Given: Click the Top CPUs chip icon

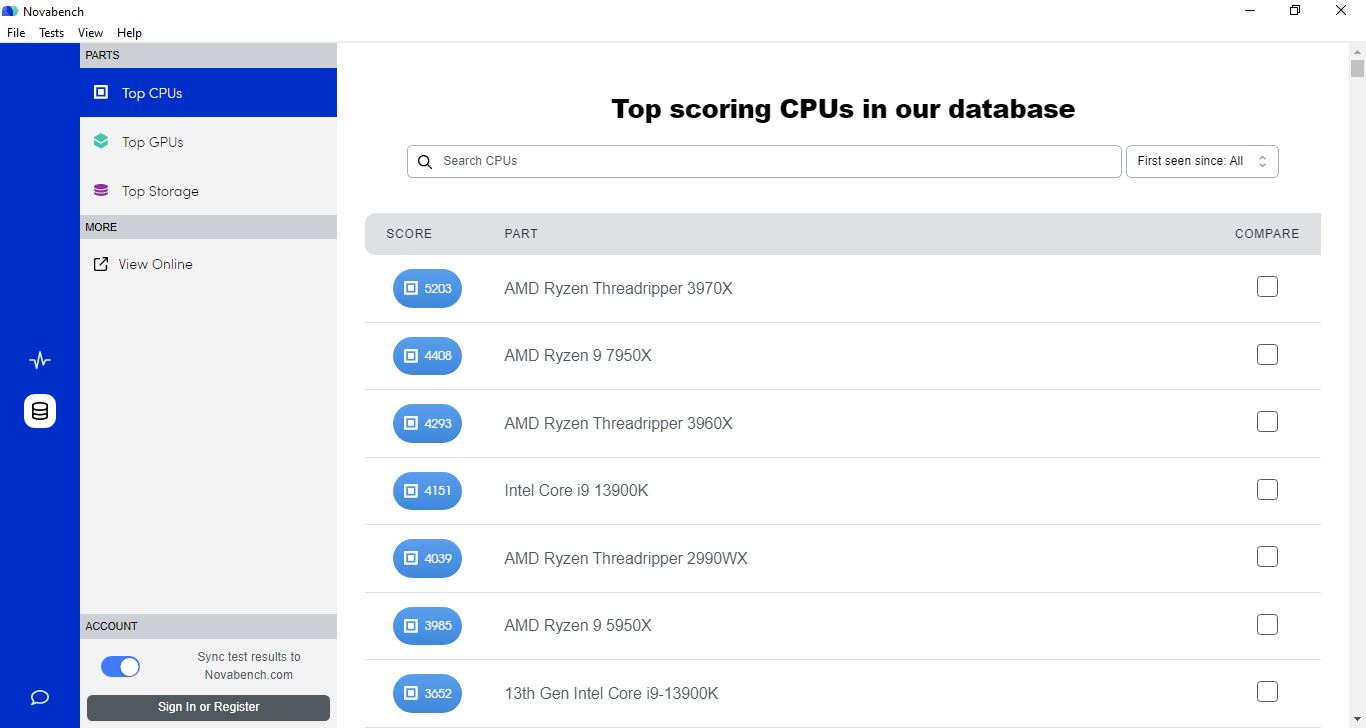Looking at the screenshot, I should pos(101,92).
